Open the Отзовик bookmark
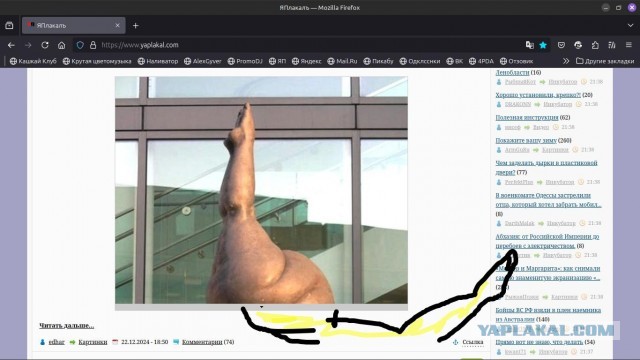 [x=517, y=61]
